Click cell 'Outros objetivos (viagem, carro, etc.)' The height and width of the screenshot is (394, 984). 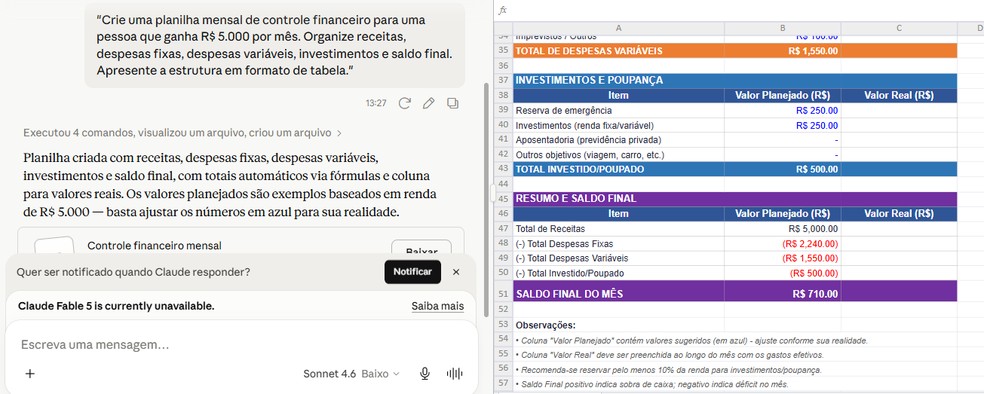(x=619, y=154)
